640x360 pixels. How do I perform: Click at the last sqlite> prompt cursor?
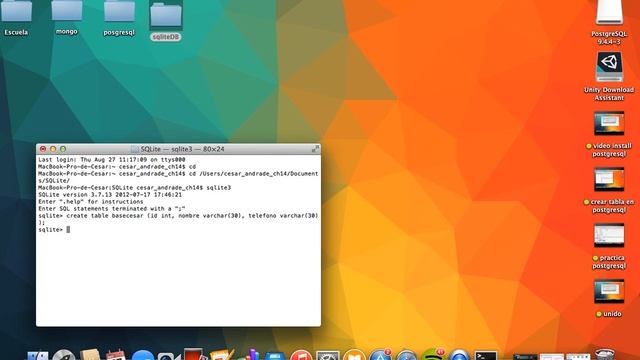[68, 230]
